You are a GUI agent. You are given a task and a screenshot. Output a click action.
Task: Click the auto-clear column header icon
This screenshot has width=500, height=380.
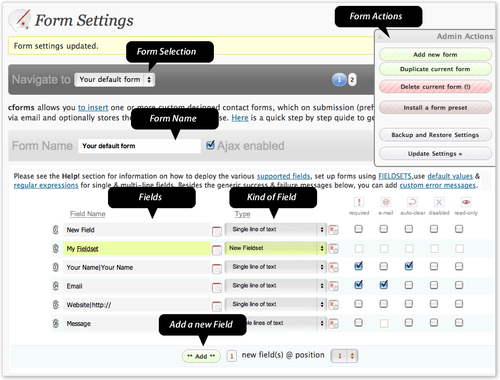[x=412, y=202]
